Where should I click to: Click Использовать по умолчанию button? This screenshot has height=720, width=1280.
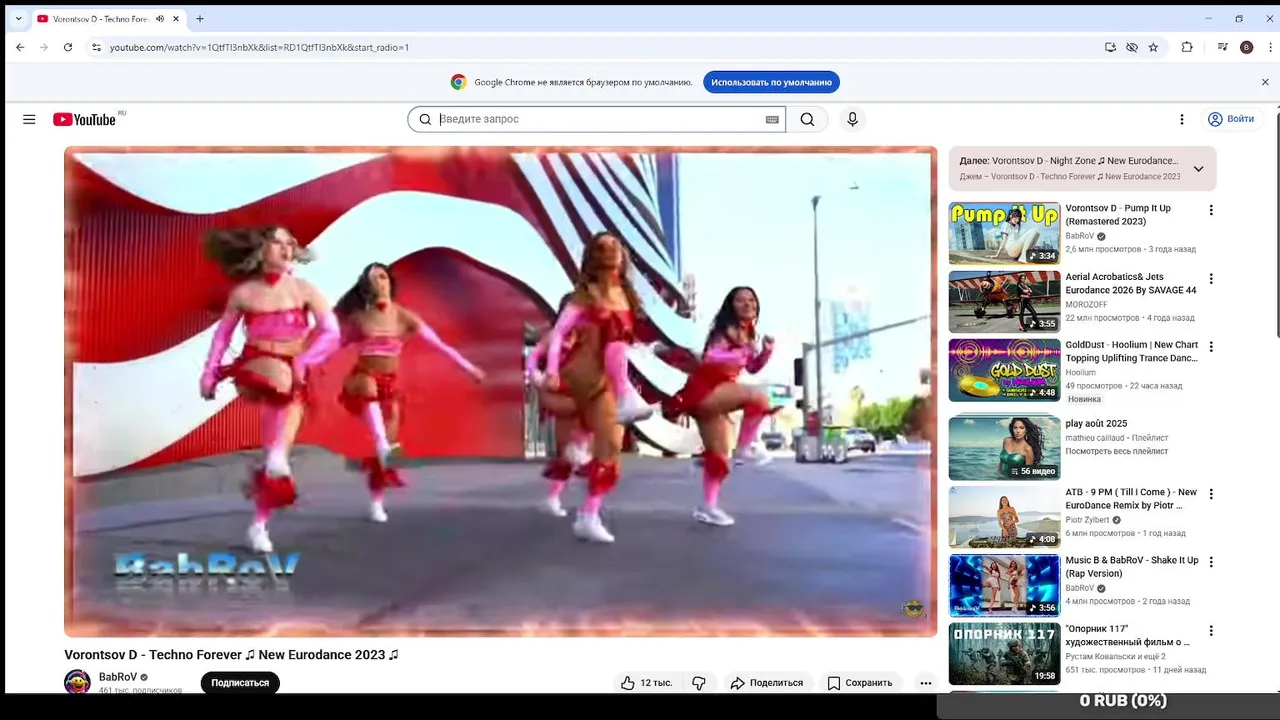771,82
